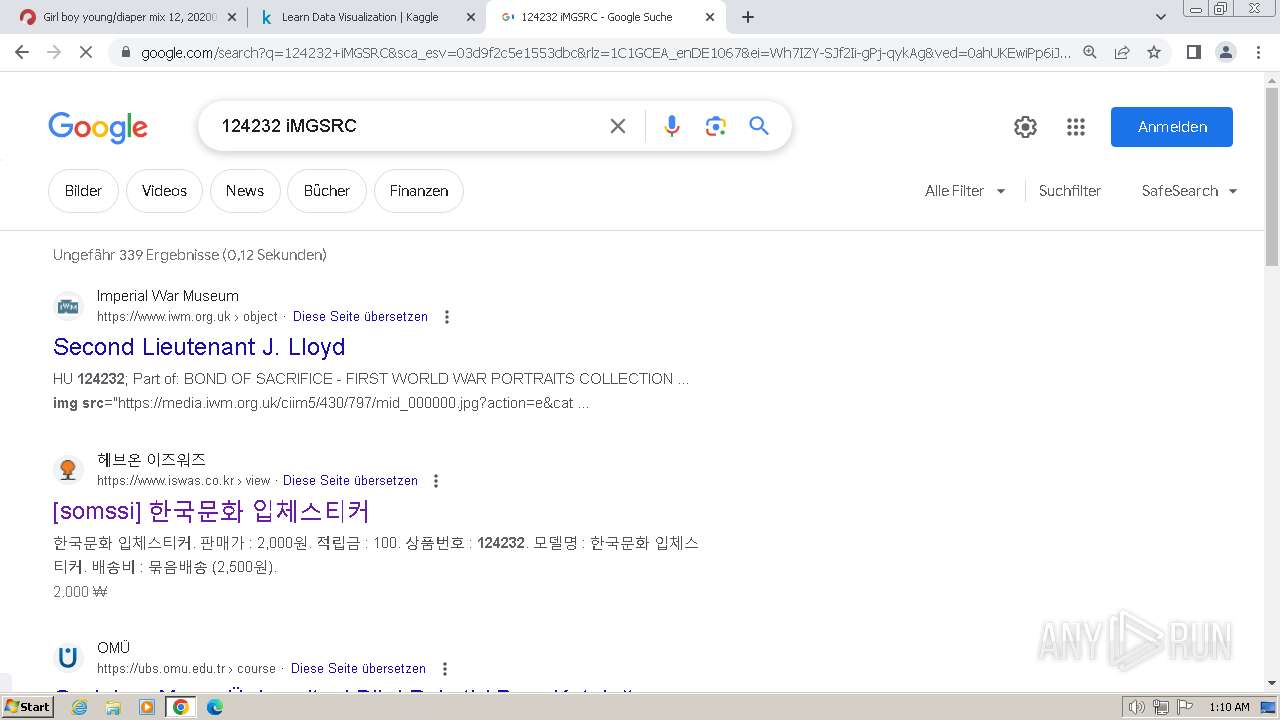
Task: Open Google settings gear
Action: coord(1025,127)
